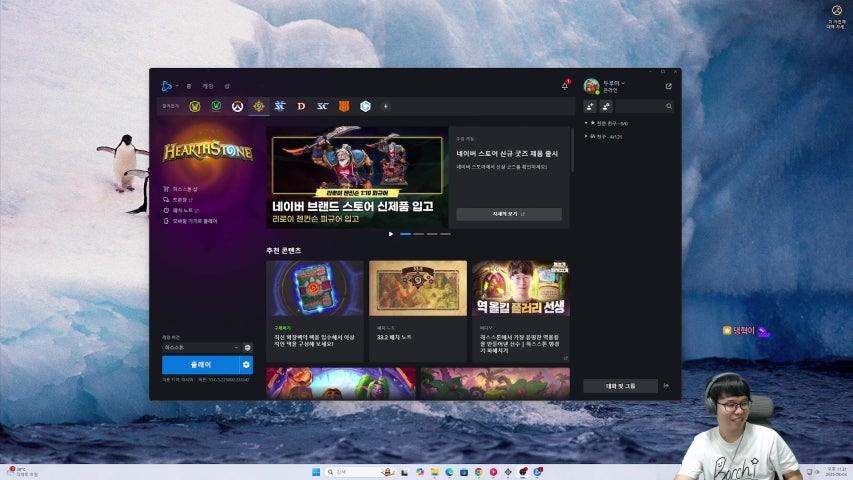The height and width of the screenshot is (480, 853).
Task: Open the lower right tropical banner card
Action: click(x=495, y=384)
